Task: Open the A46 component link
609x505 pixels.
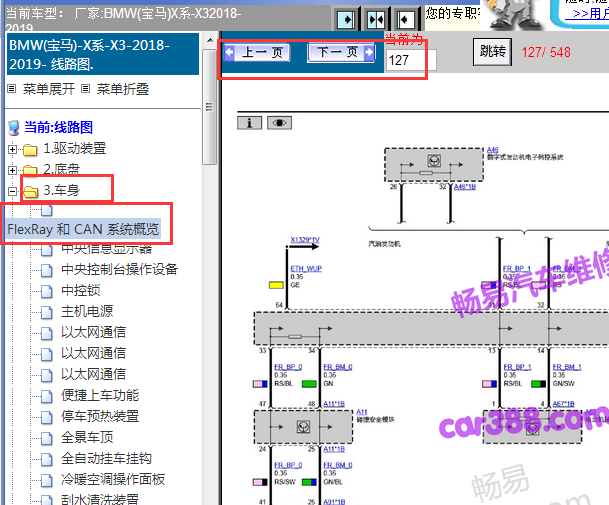Action: pyautogui.click(x=492, y=150)
